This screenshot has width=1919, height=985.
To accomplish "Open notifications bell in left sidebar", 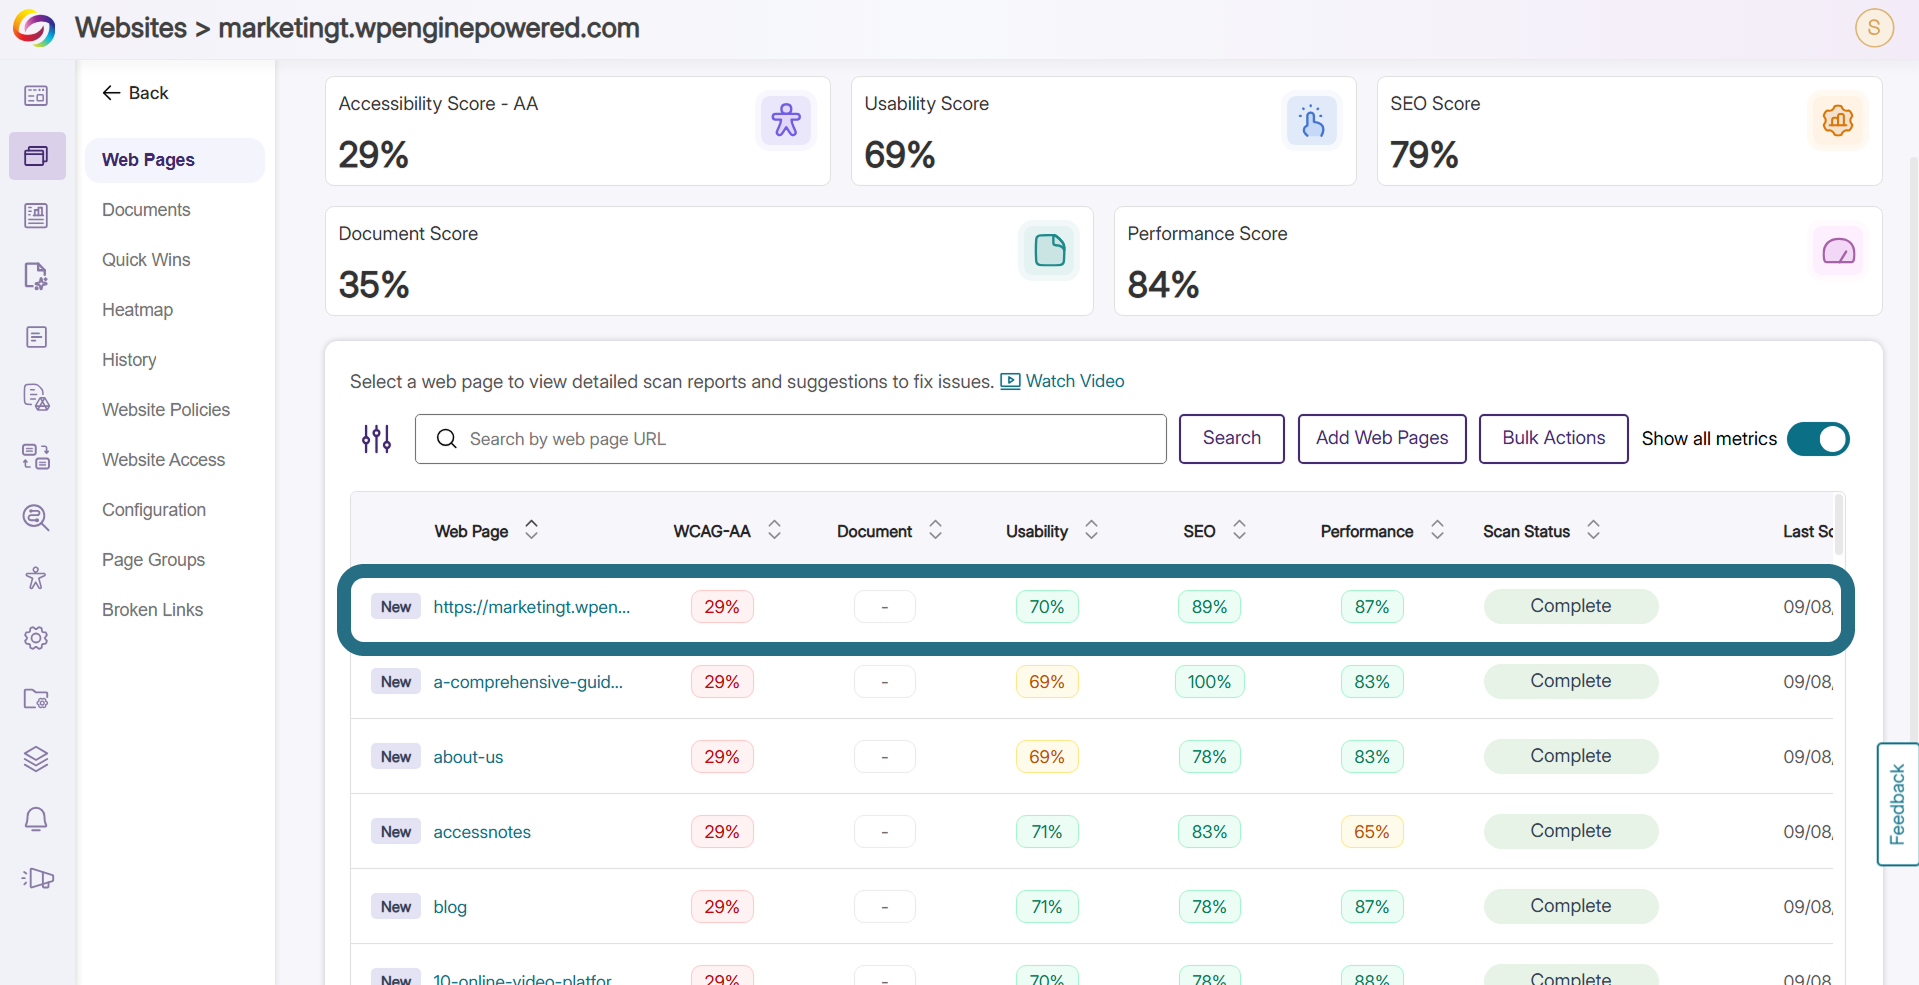I will click(36, 819).
